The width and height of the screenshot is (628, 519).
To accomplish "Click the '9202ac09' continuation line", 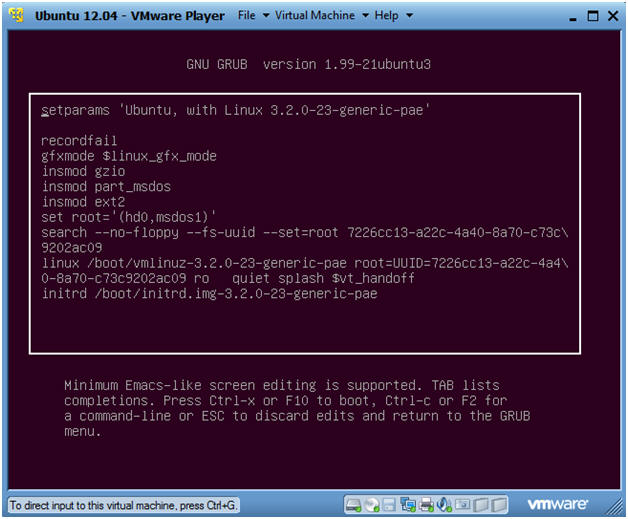I will pos(71,247).
